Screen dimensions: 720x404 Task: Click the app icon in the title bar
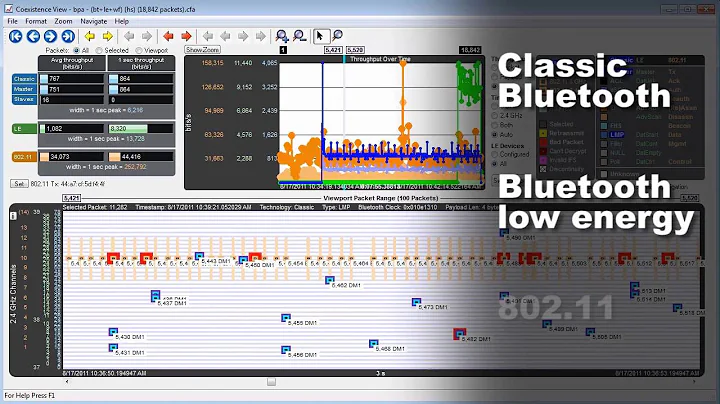point(8,9)
